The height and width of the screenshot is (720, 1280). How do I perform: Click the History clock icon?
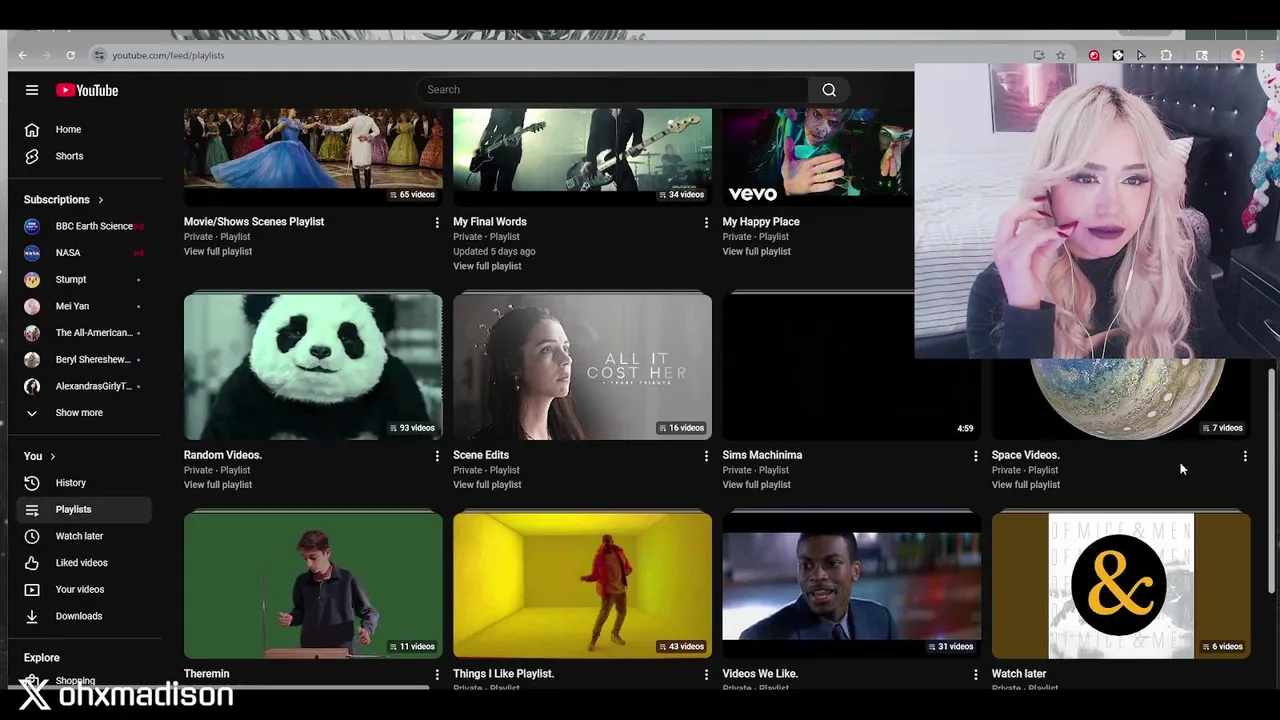pyautogui.click(x=32, y=483)
